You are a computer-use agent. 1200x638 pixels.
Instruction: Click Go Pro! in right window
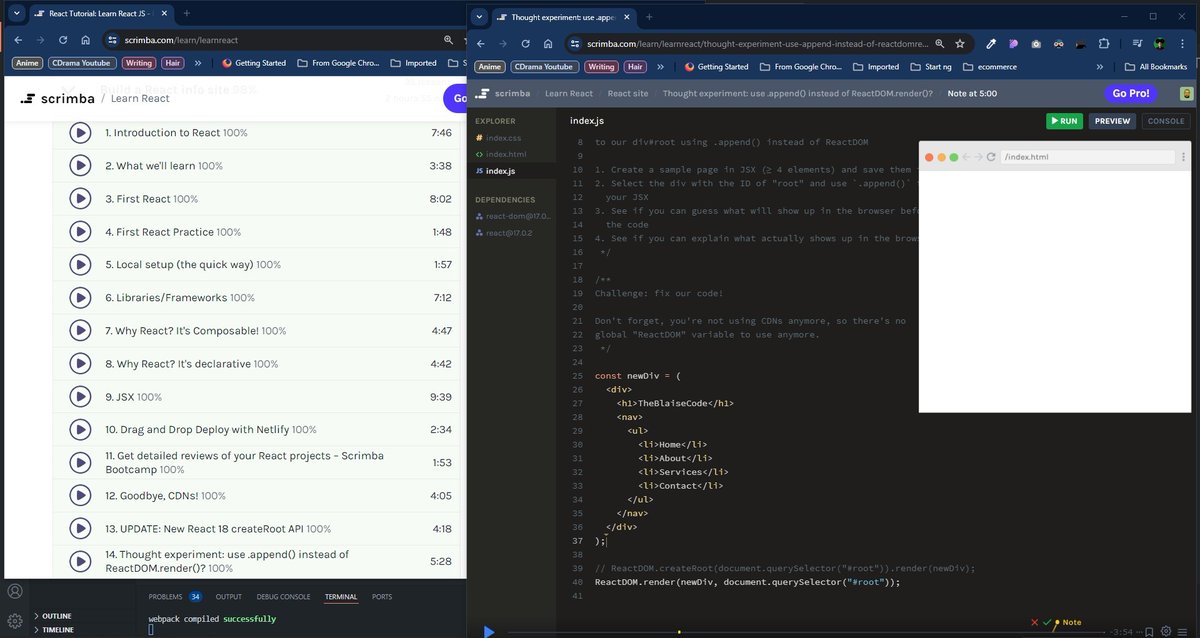coord(1131,93)
